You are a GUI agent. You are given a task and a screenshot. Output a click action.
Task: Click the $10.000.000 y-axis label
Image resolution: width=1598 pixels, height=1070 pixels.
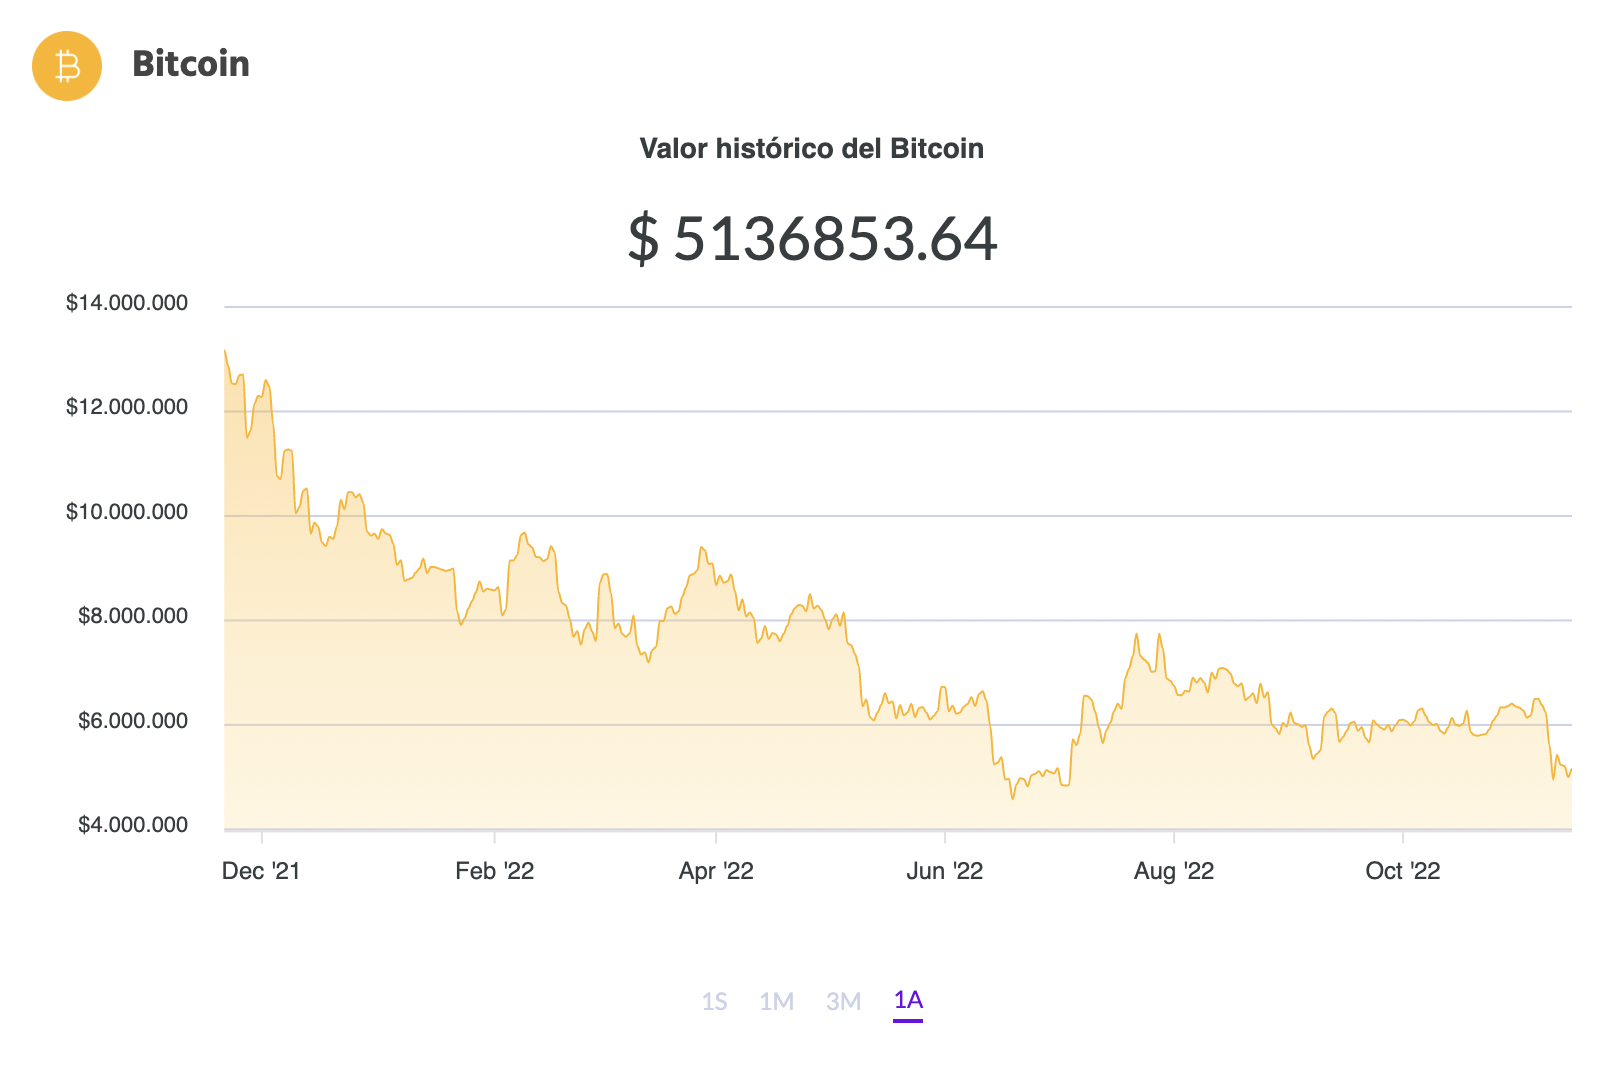[127, 512]
